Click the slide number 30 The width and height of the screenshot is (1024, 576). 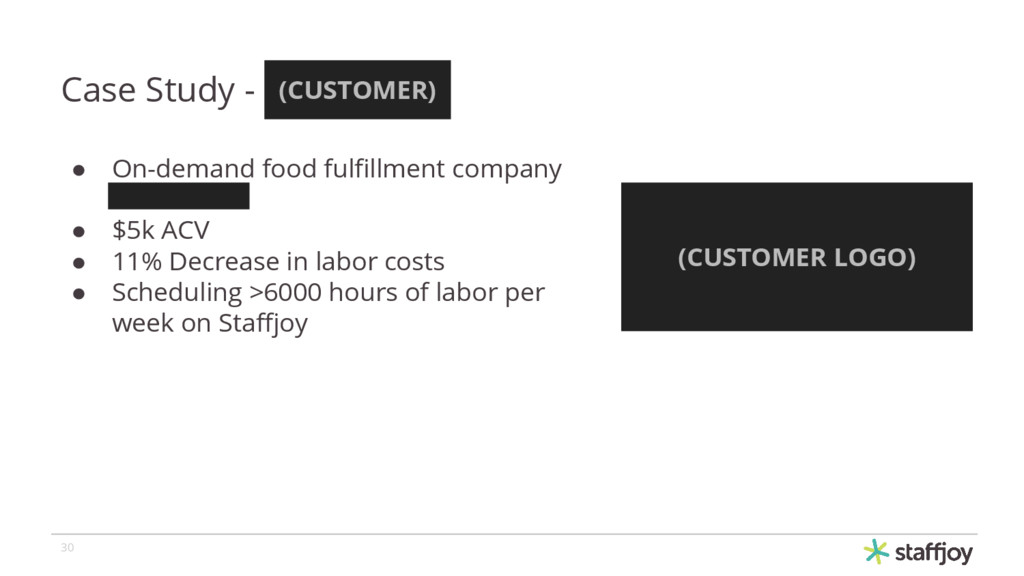click(x=67, y=547)
